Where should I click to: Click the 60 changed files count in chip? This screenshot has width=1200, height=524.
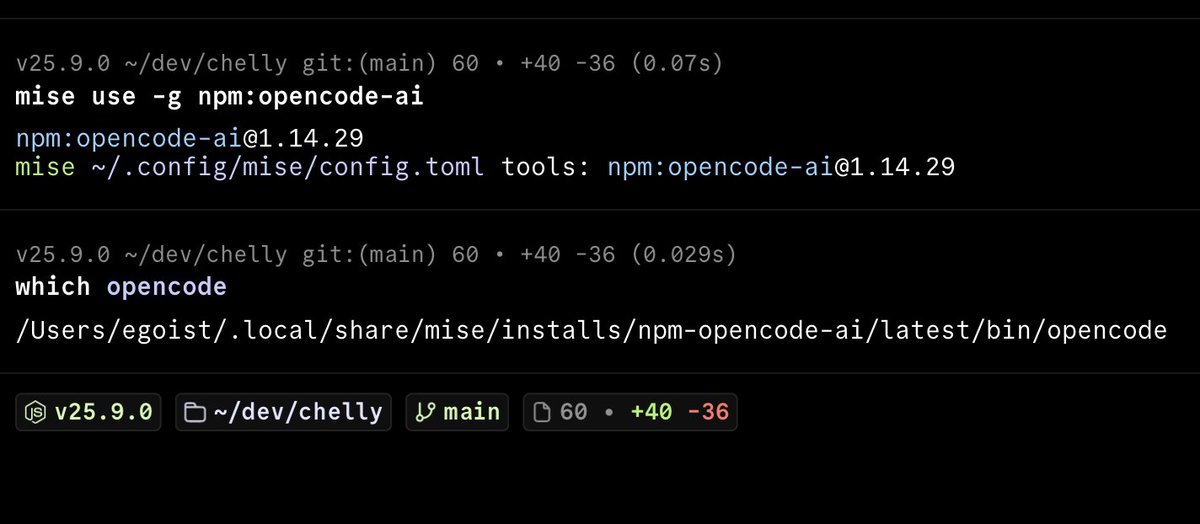574,412
